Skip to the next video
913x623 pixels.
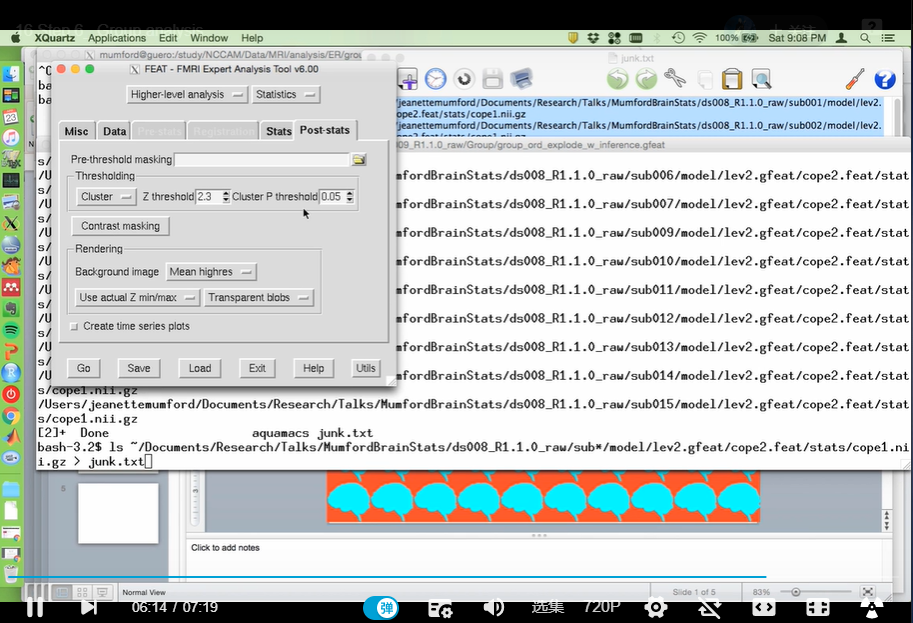pyautogui.click(x=89, y=608)
